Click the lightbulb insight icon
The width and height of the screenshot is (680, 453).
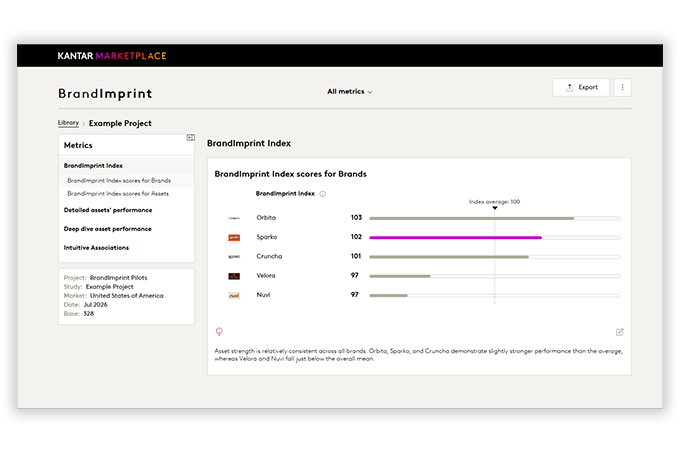(219, 332)
